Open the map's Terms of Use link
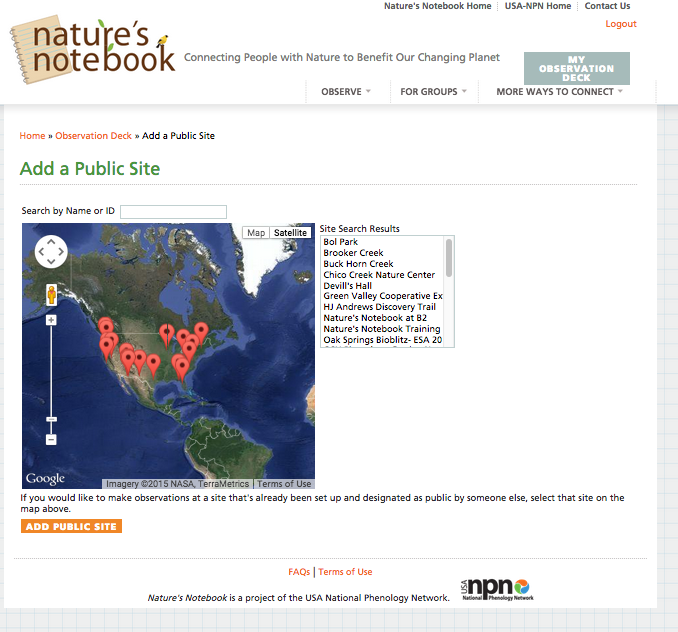The width and height of the screenshot is (678, 632). [x=284, y=484]
